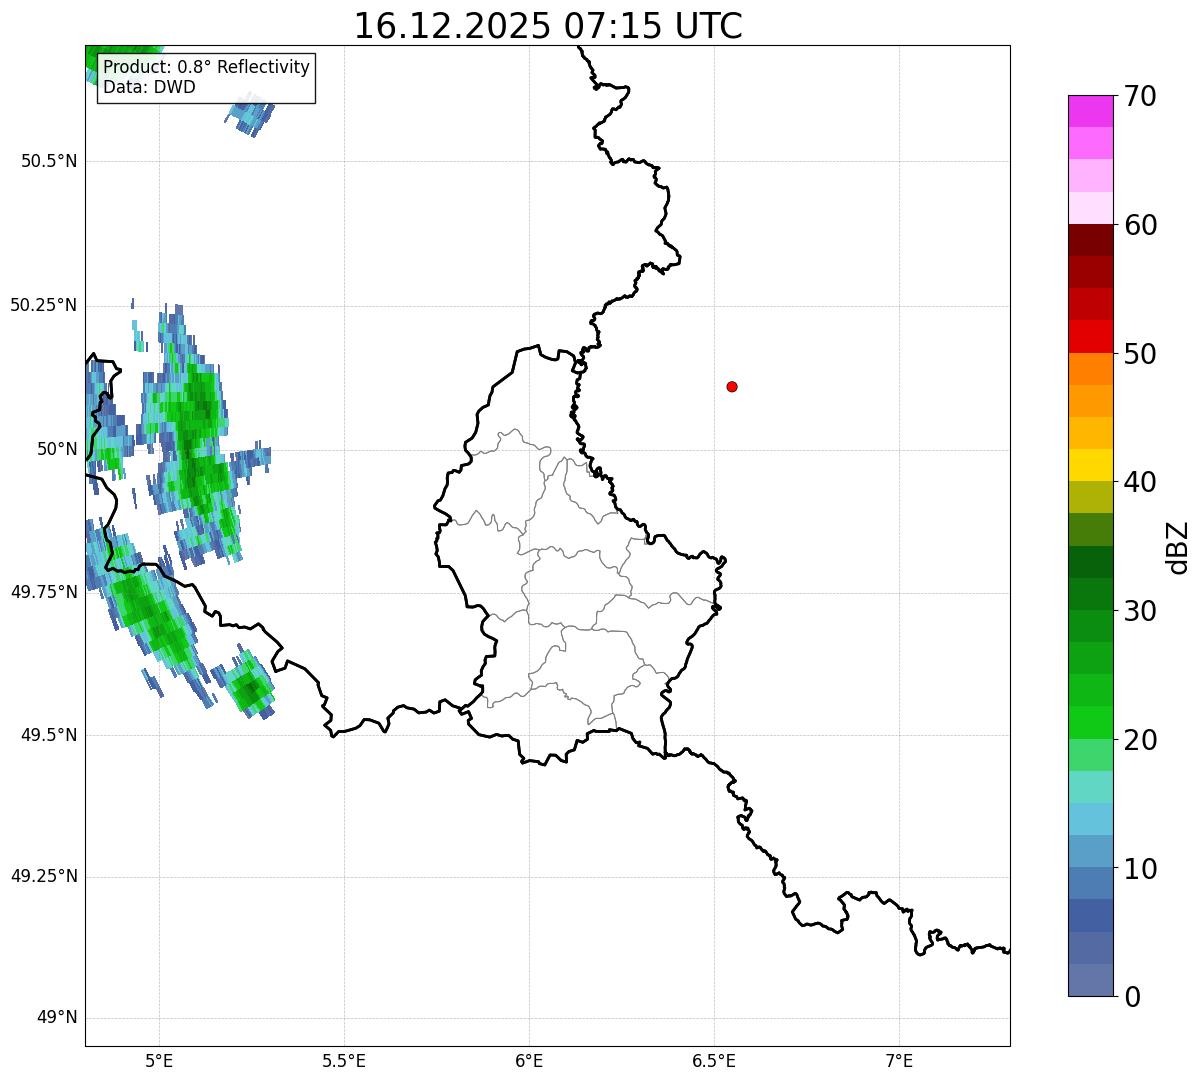1202x1081 pixels.
Task: Click the 7°E longitude label
Action: point(899,1060)
